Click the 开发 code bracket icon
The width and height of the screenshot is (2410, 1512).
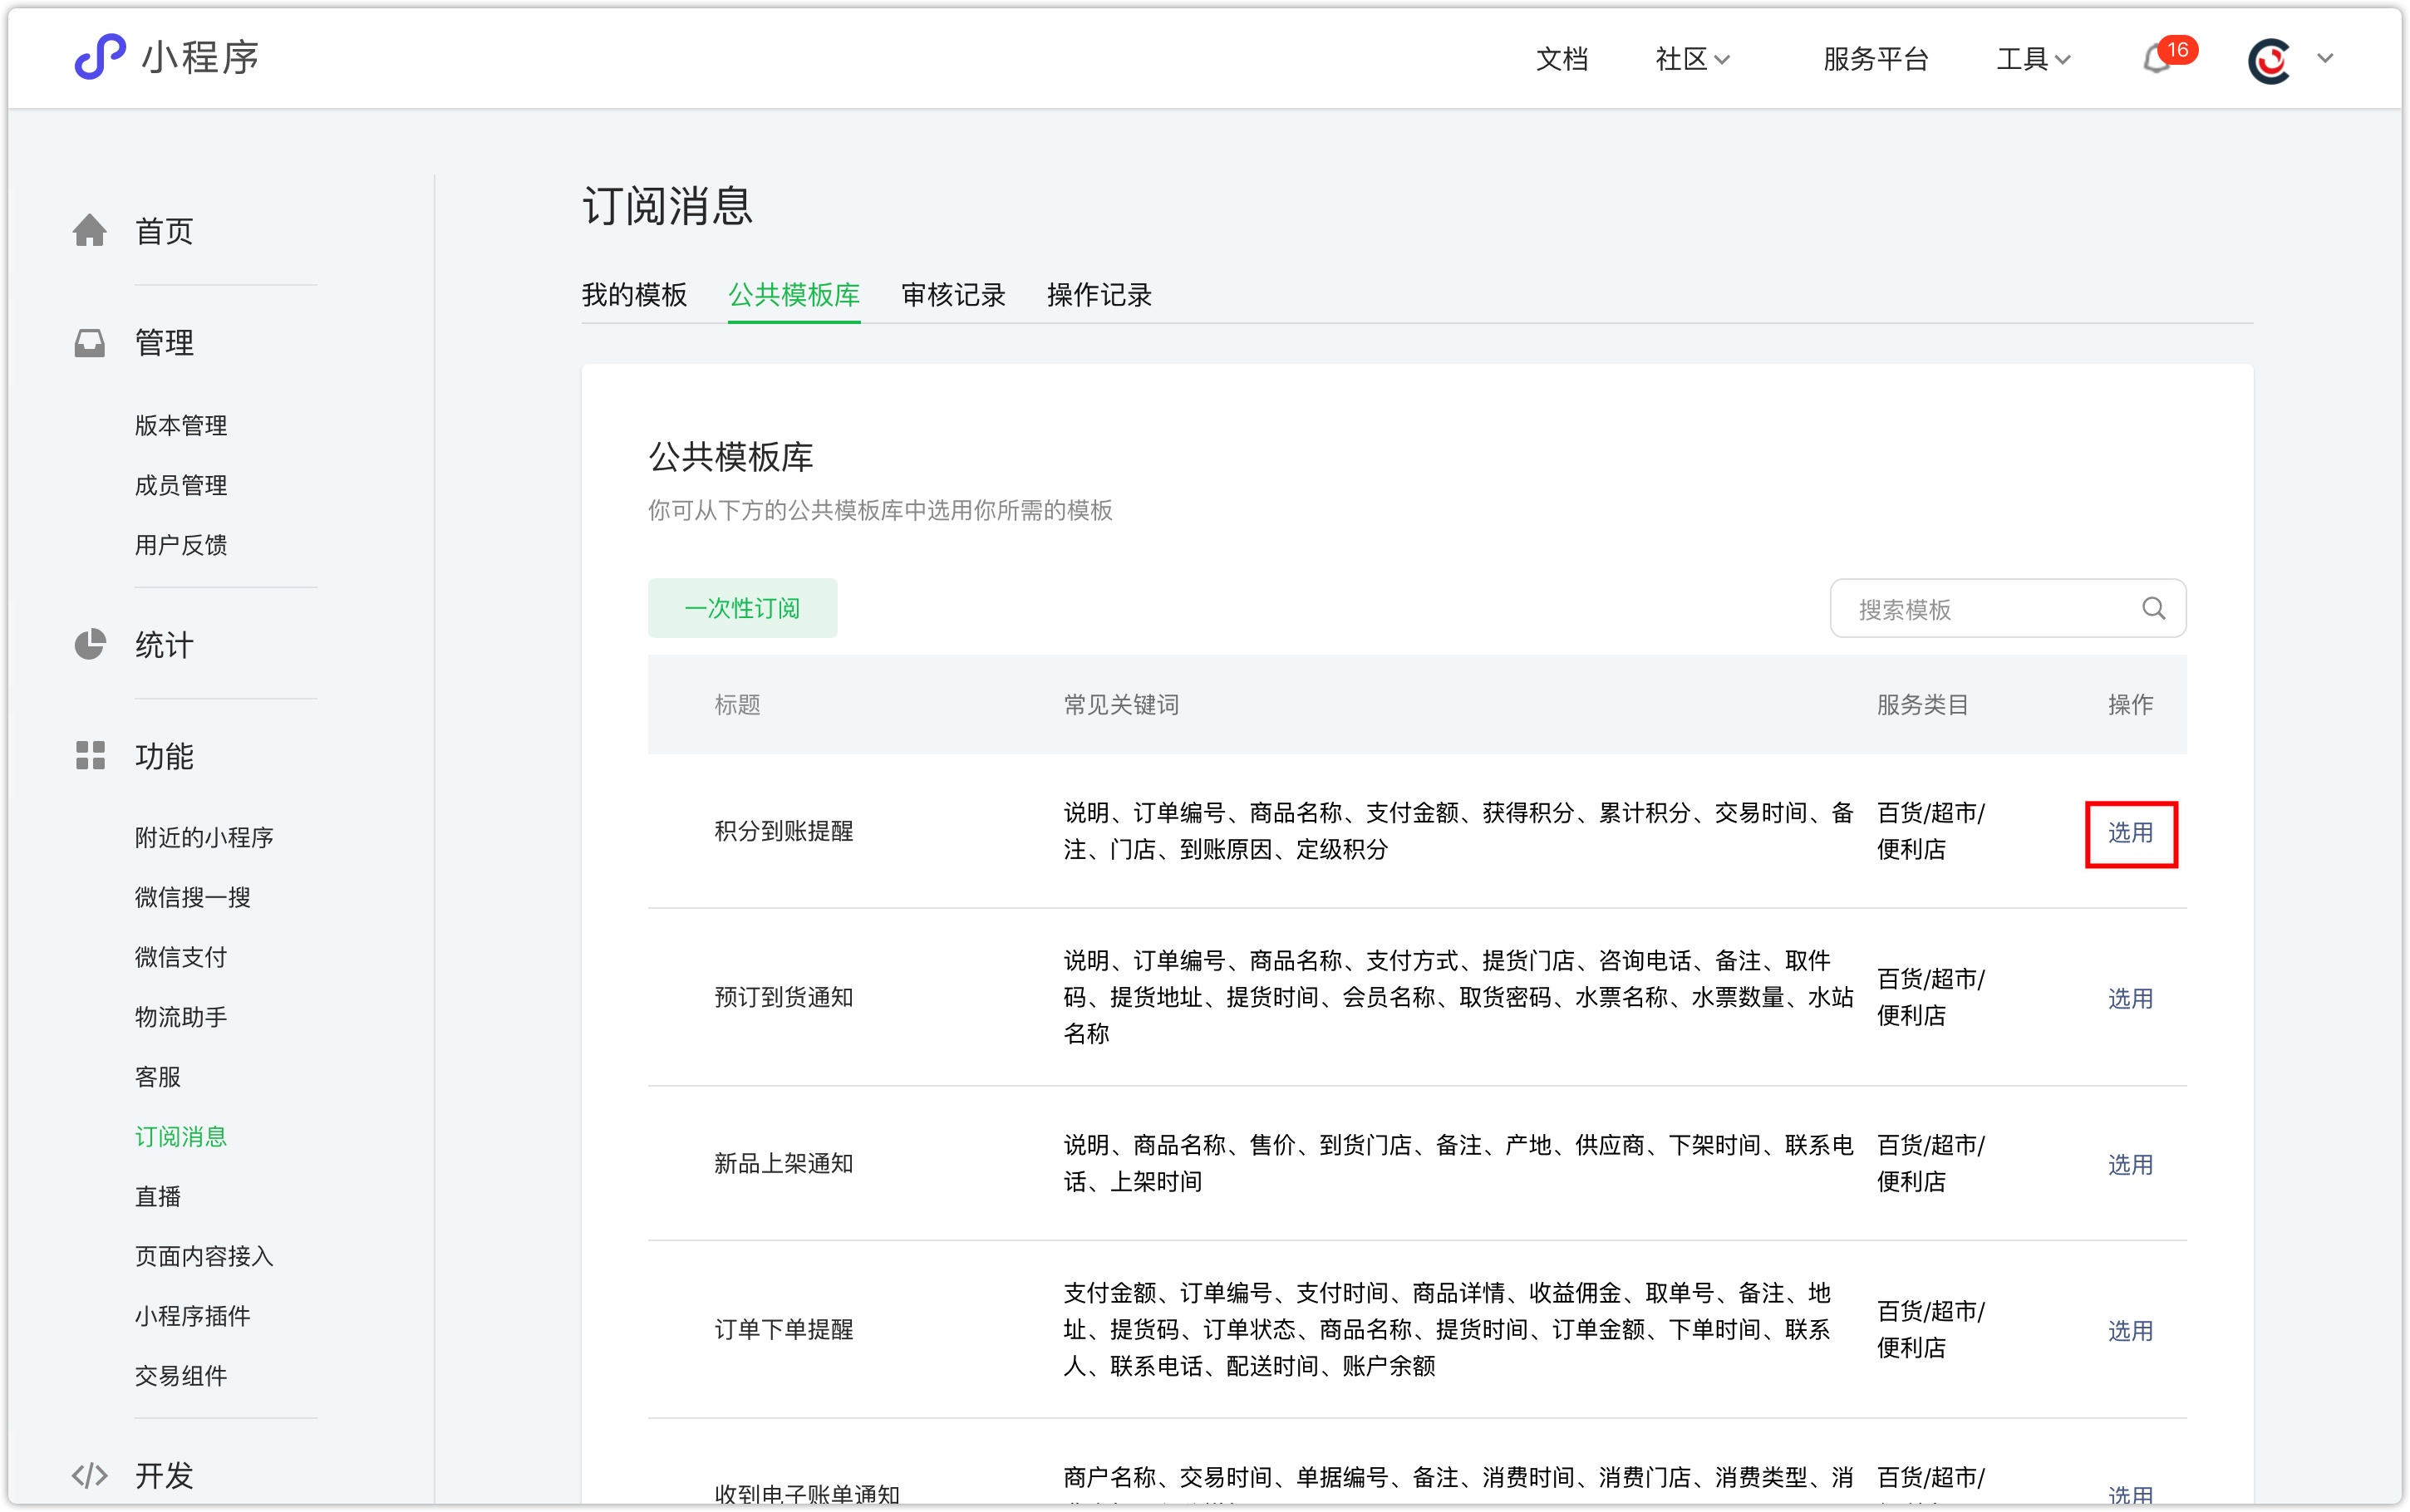(x=90, y=1475)
